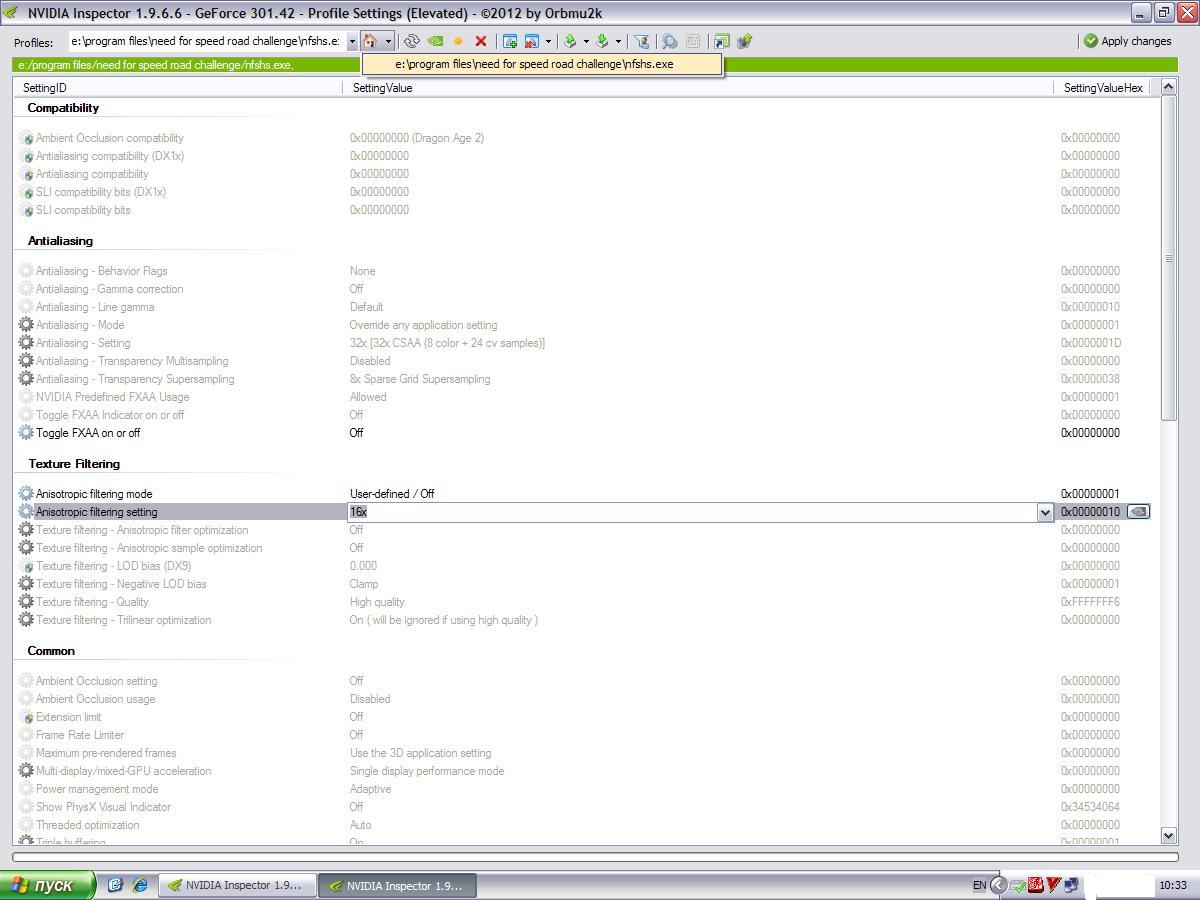This screenshot has width=1200, height=900.
Task: Click the Profiles combo box text field
Action: [x=207, y=41]
